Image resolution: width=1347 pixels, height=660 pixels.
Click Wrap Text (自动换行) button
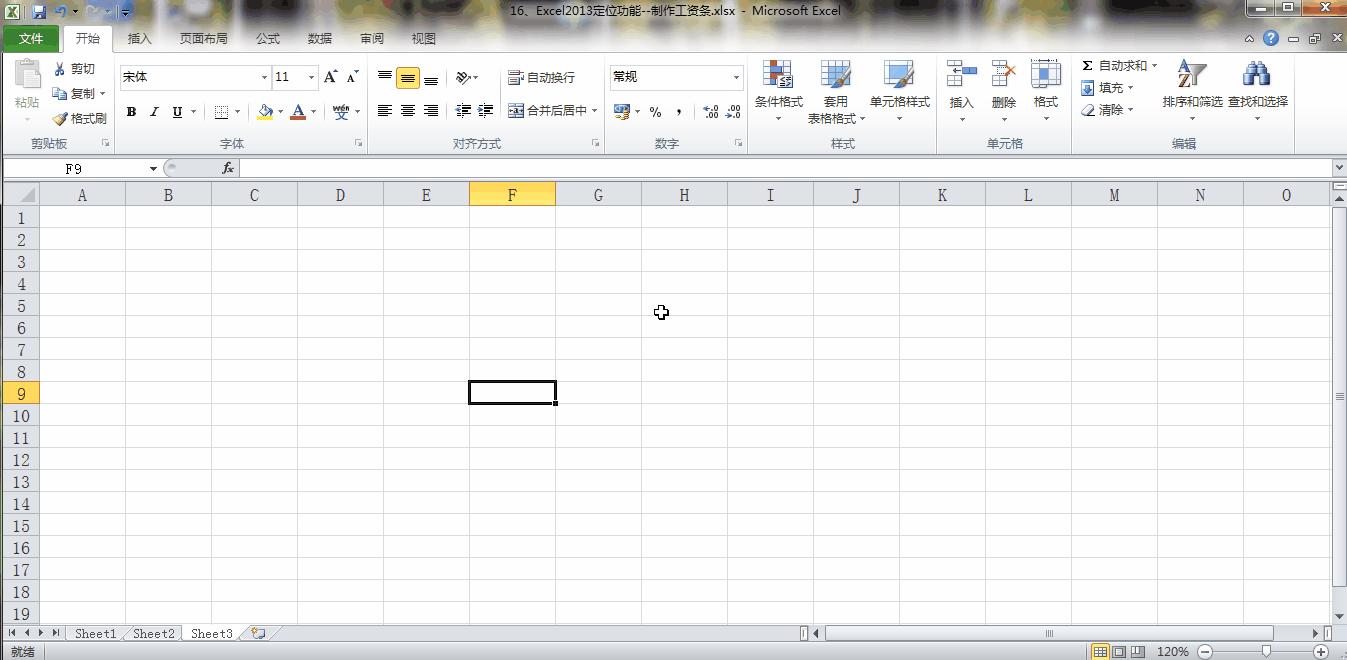coord(541,77)
